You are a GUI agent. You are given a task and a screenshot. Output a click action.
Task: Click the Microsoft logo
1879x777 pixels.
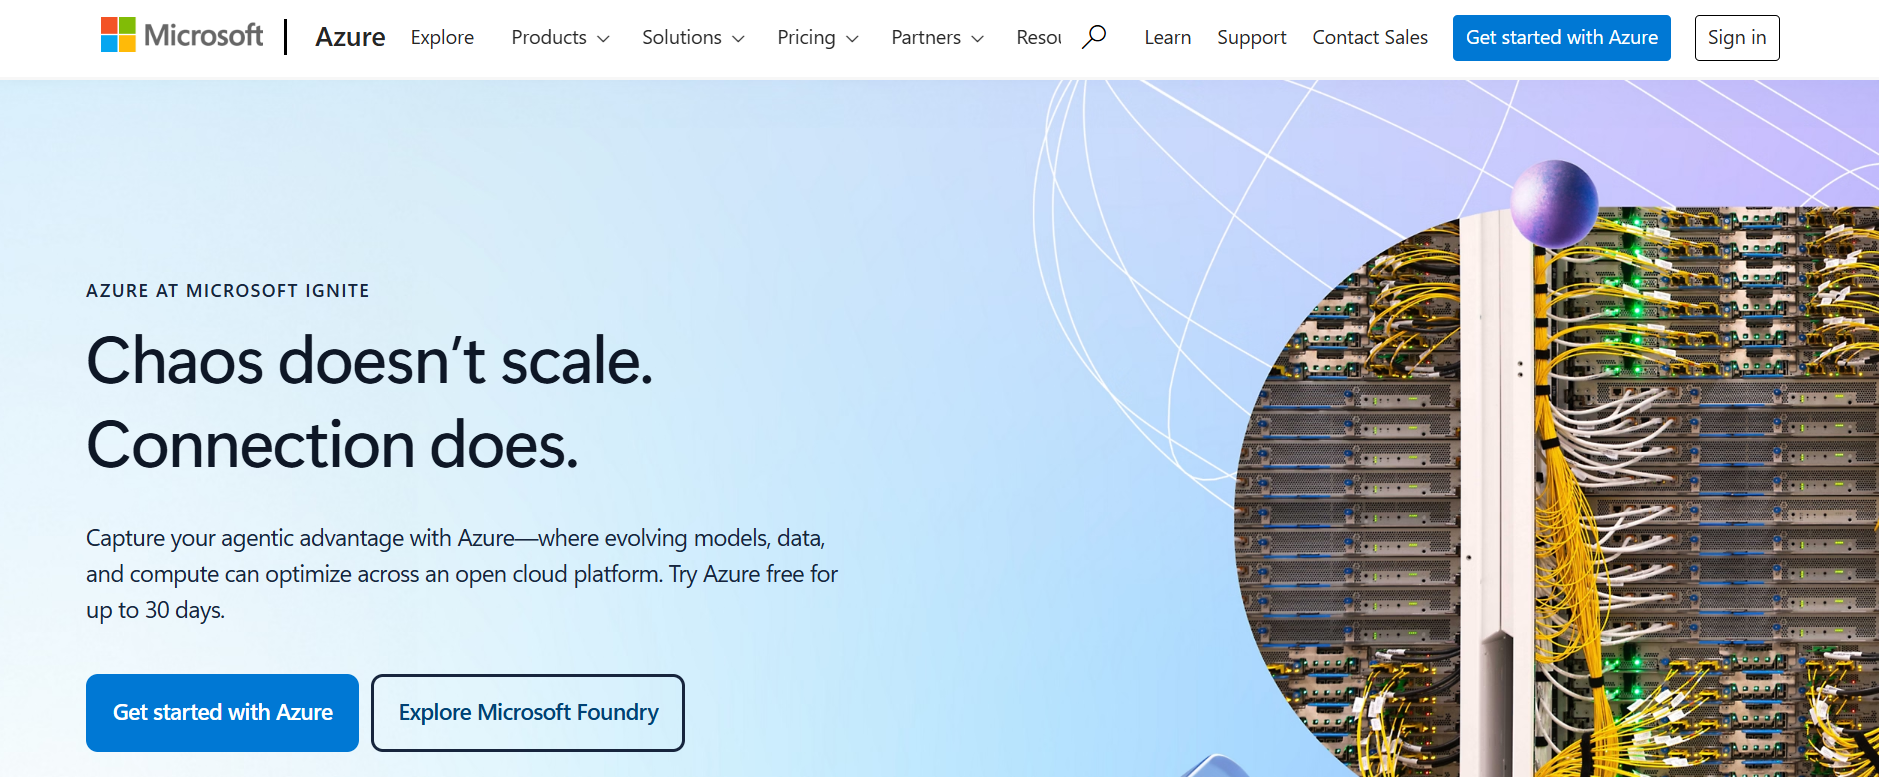182,36
